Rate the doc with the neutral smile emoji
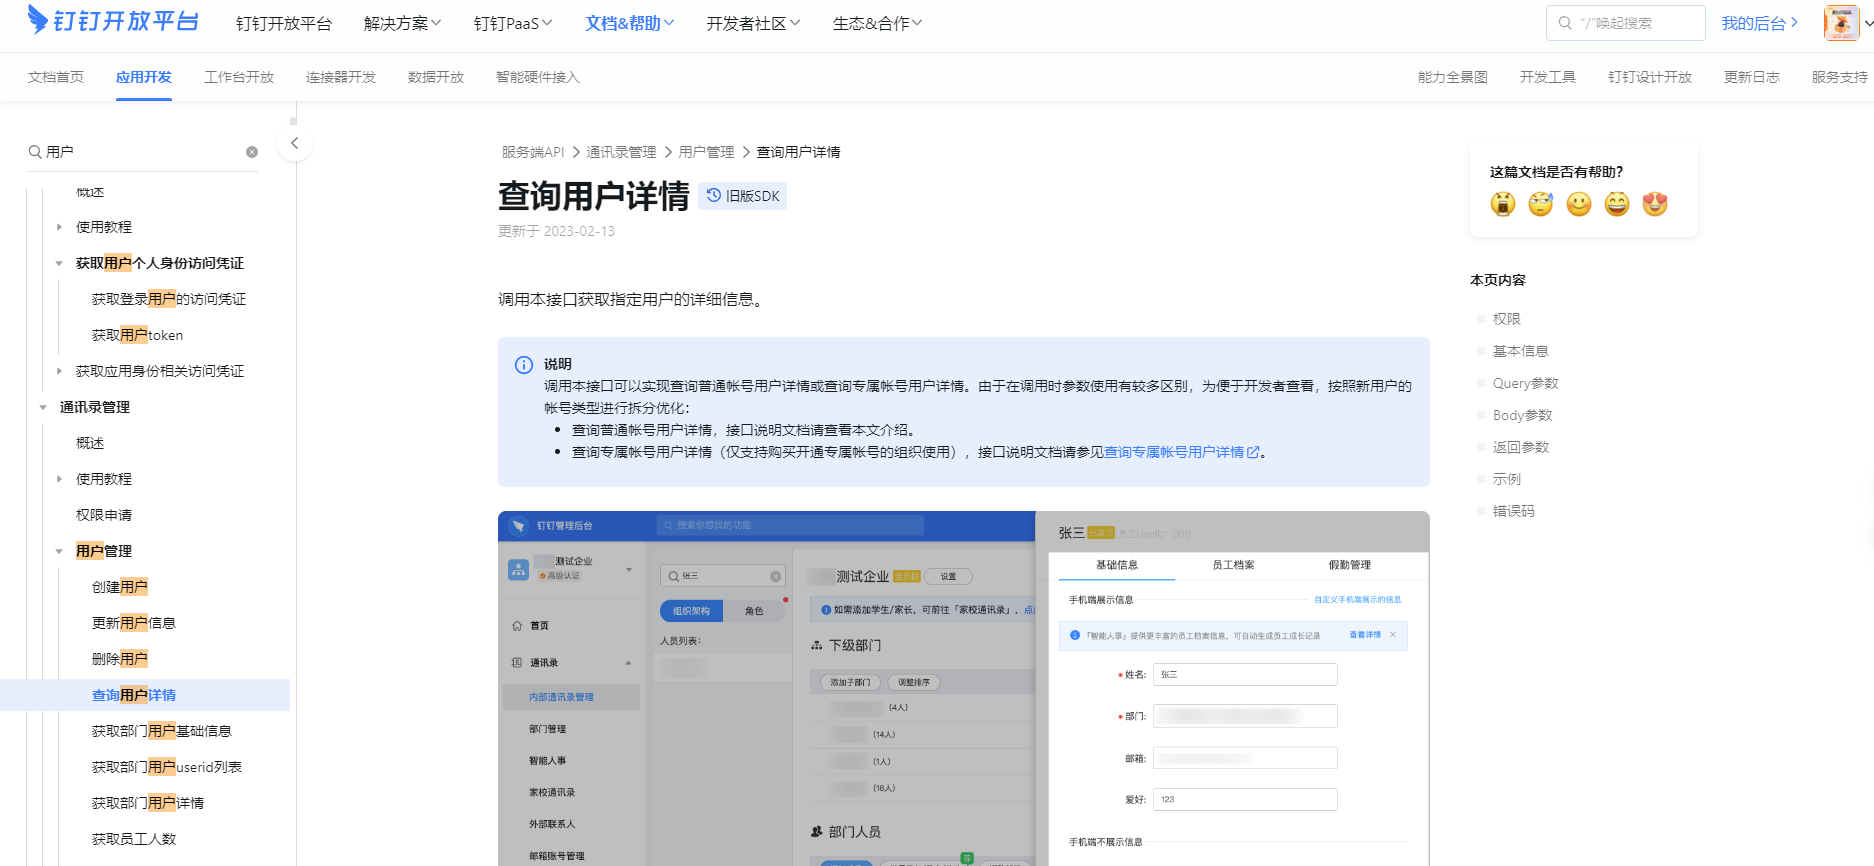 (1579, 204)
